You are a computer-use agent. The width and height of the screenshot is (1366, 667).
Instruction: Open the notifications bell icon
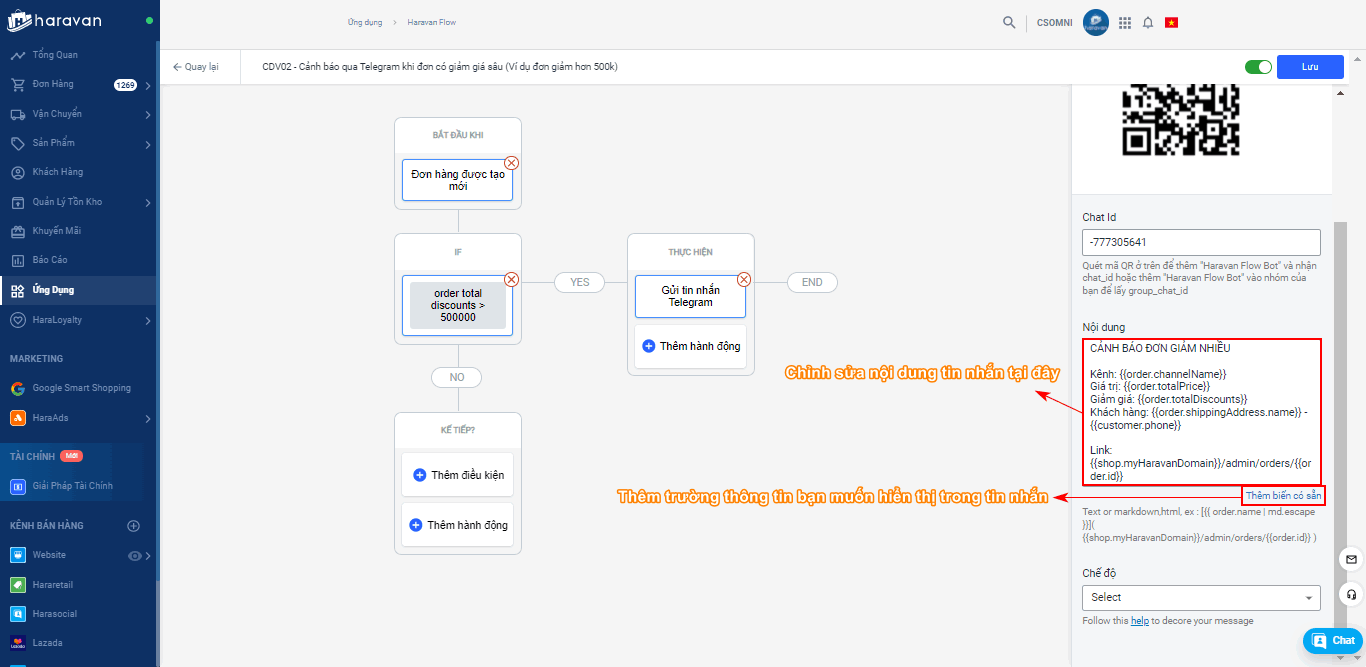[x=1148, y=22]
